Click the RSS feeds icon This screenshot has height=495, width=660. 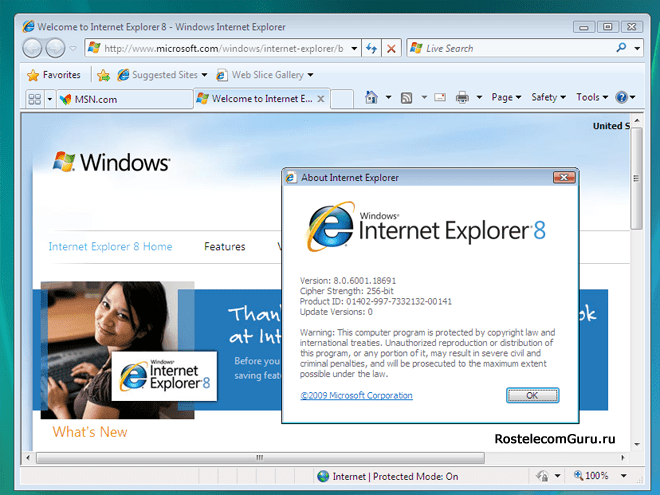click(x=407, y=98)
